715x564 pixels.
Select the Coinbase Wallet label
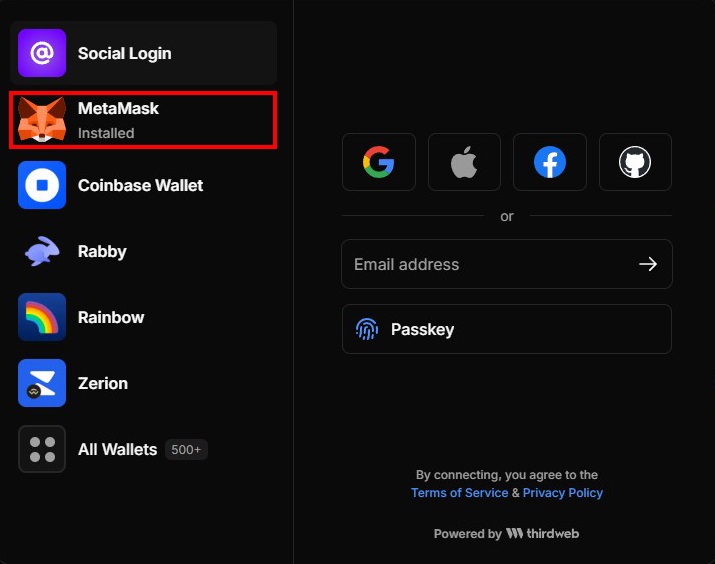[140, 185]
